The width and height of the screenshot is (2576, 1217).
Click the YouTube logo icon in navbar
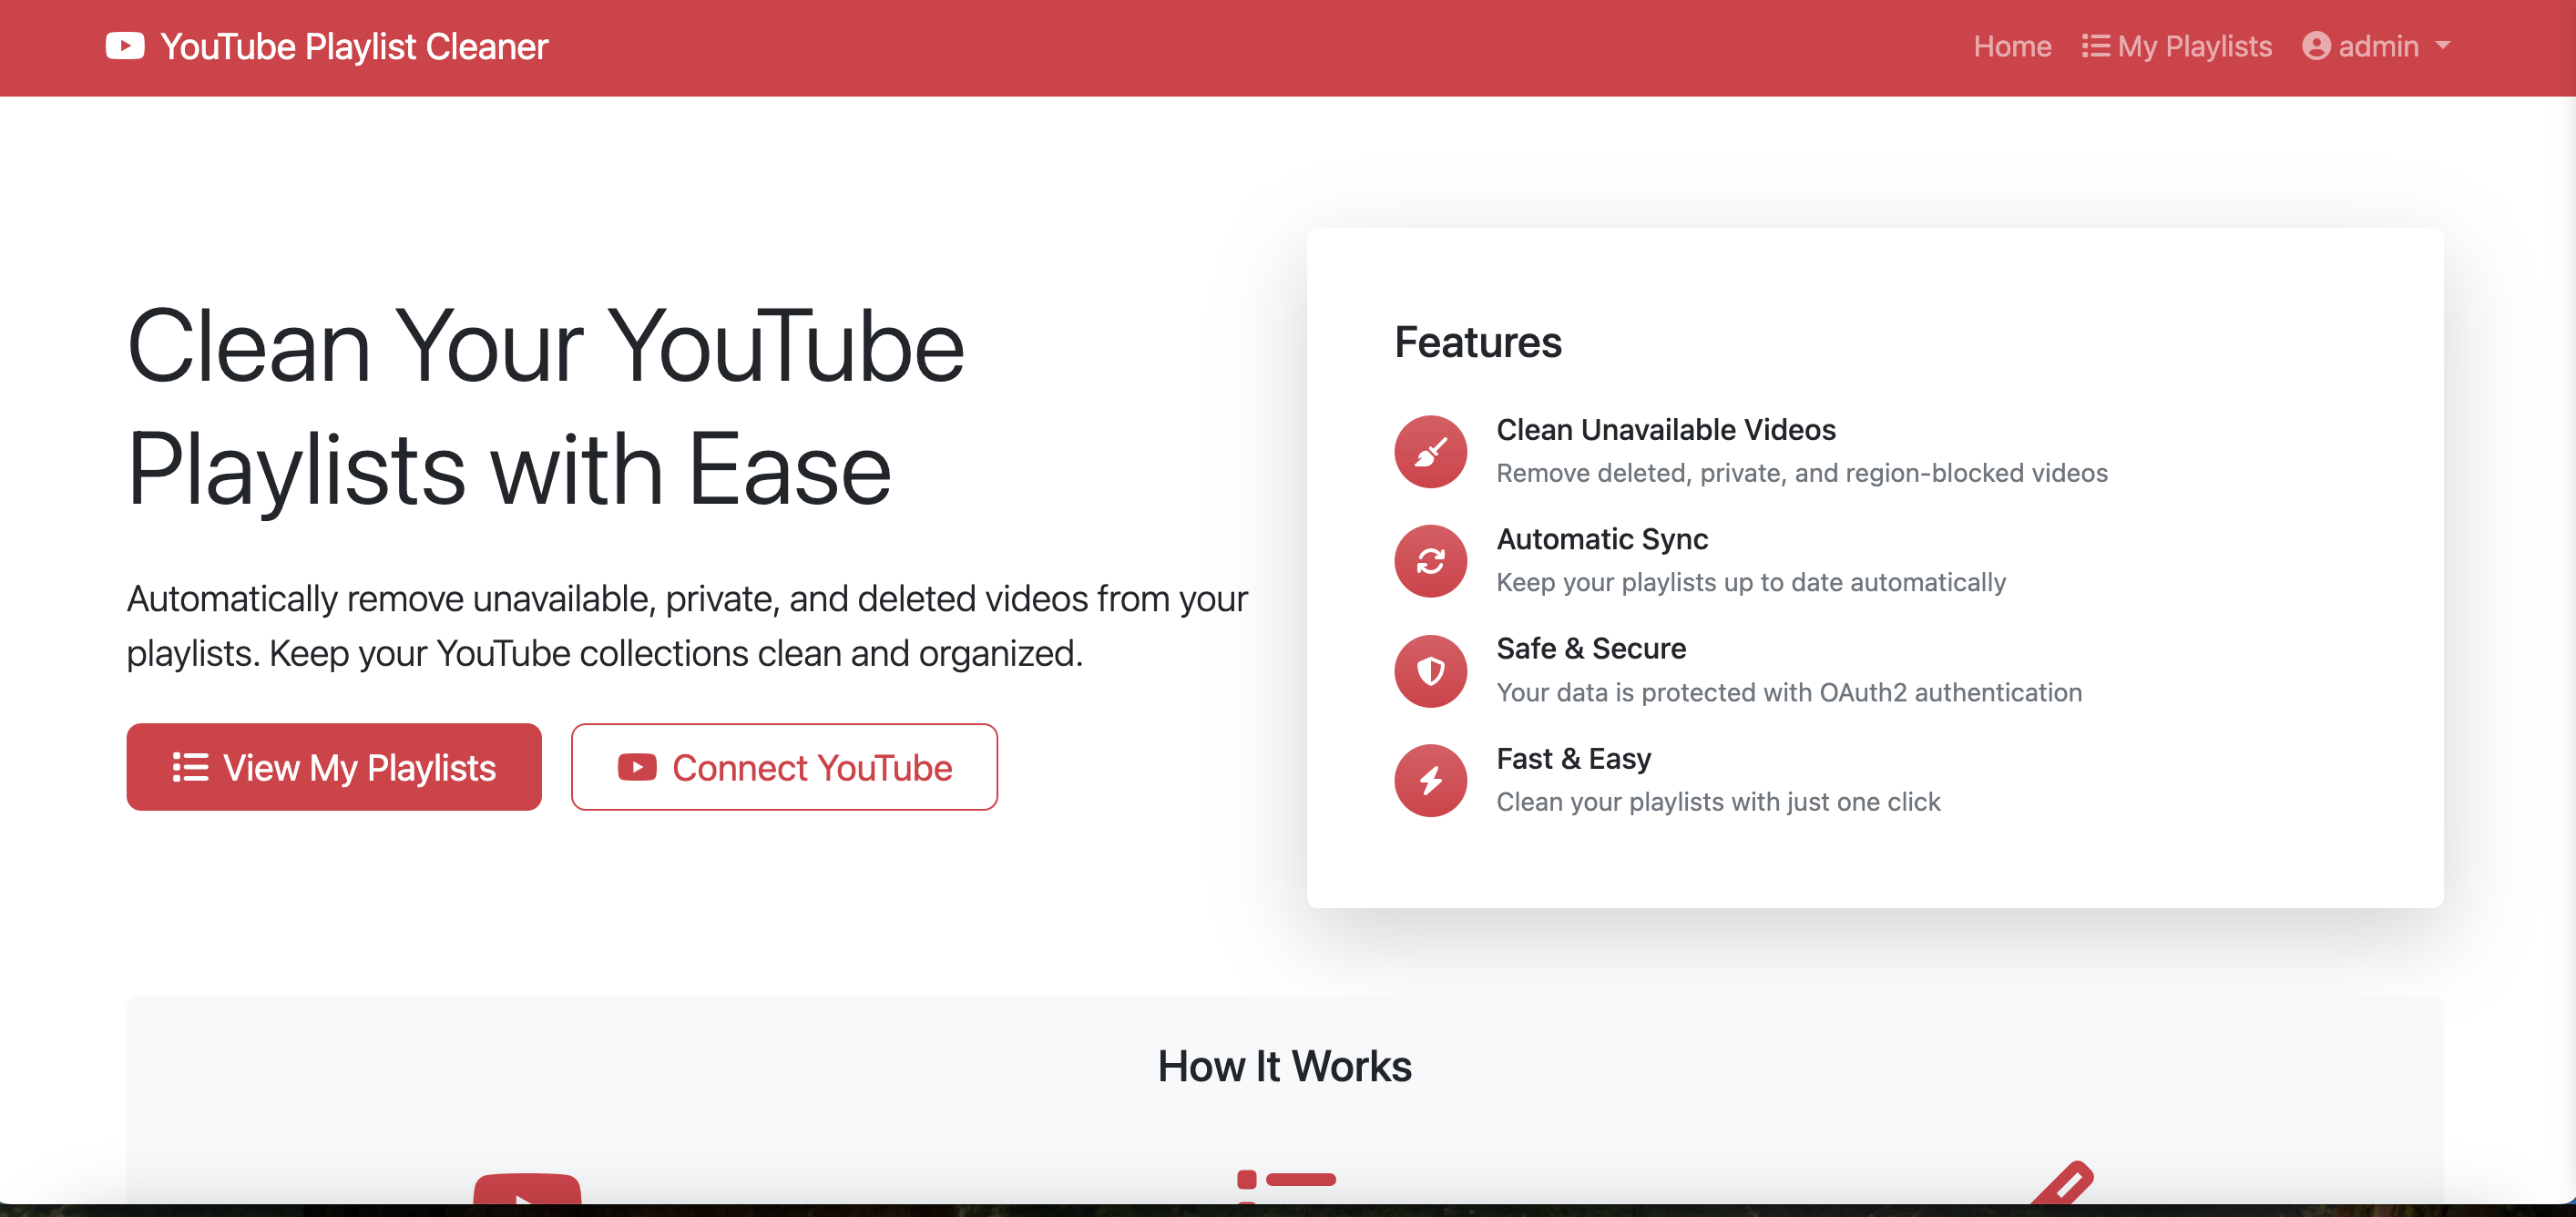[125, 46]
